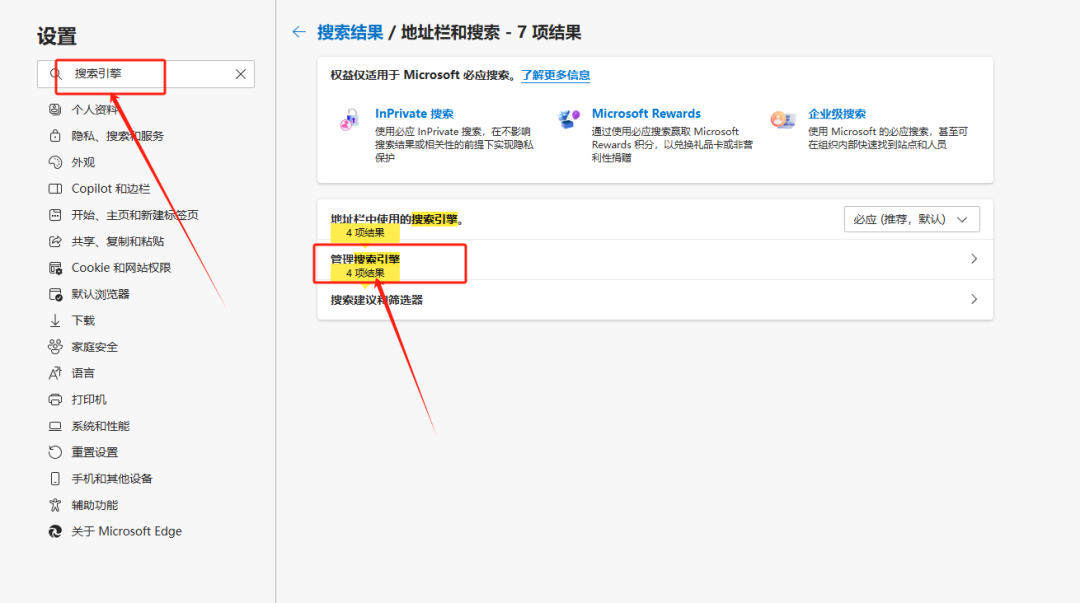
Task: Open Cookie 和网站权限 settings
Action: [x=121, y=268]
